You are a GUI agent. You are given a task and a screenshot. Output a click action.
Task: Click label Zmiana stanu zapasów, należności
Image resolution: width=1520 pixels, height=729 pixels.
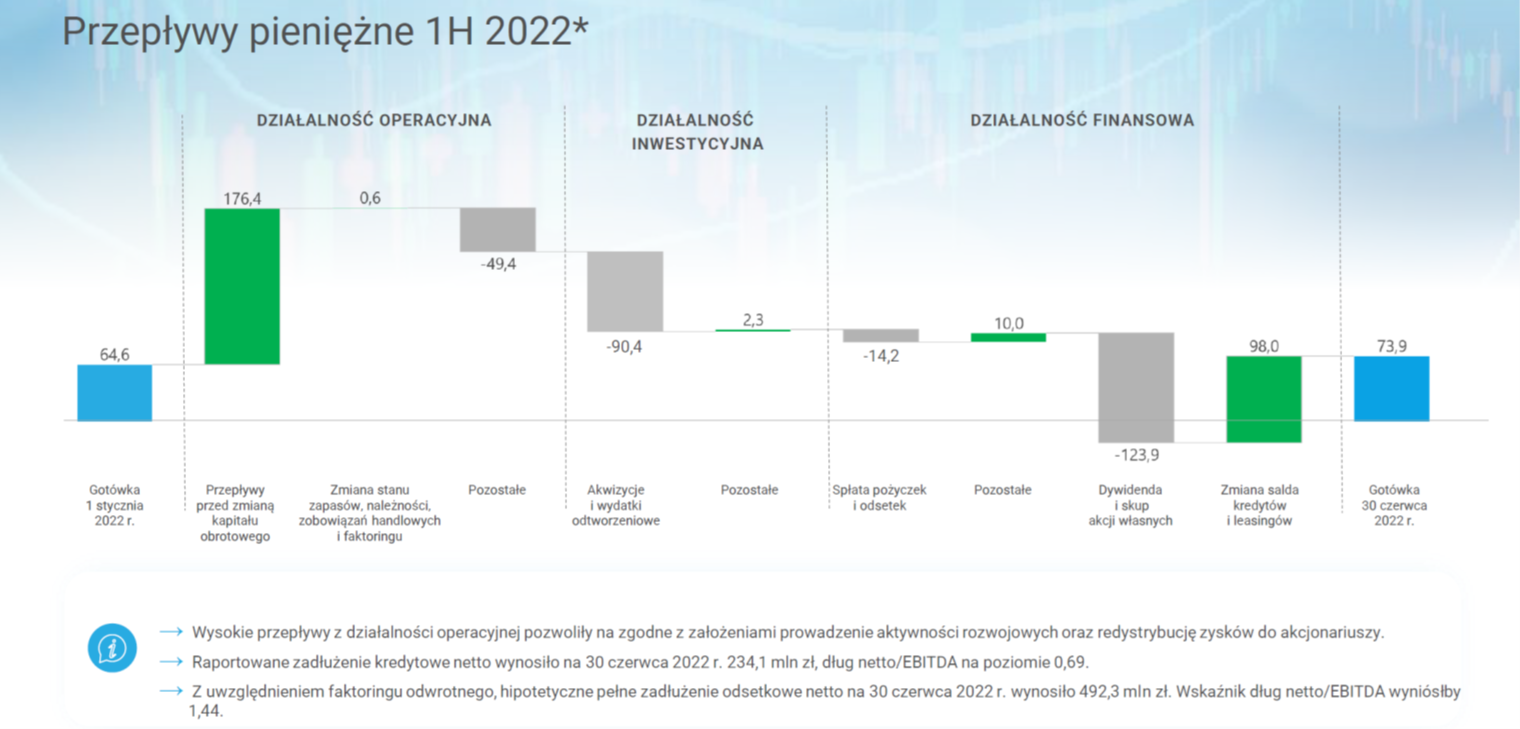[370, 513]
